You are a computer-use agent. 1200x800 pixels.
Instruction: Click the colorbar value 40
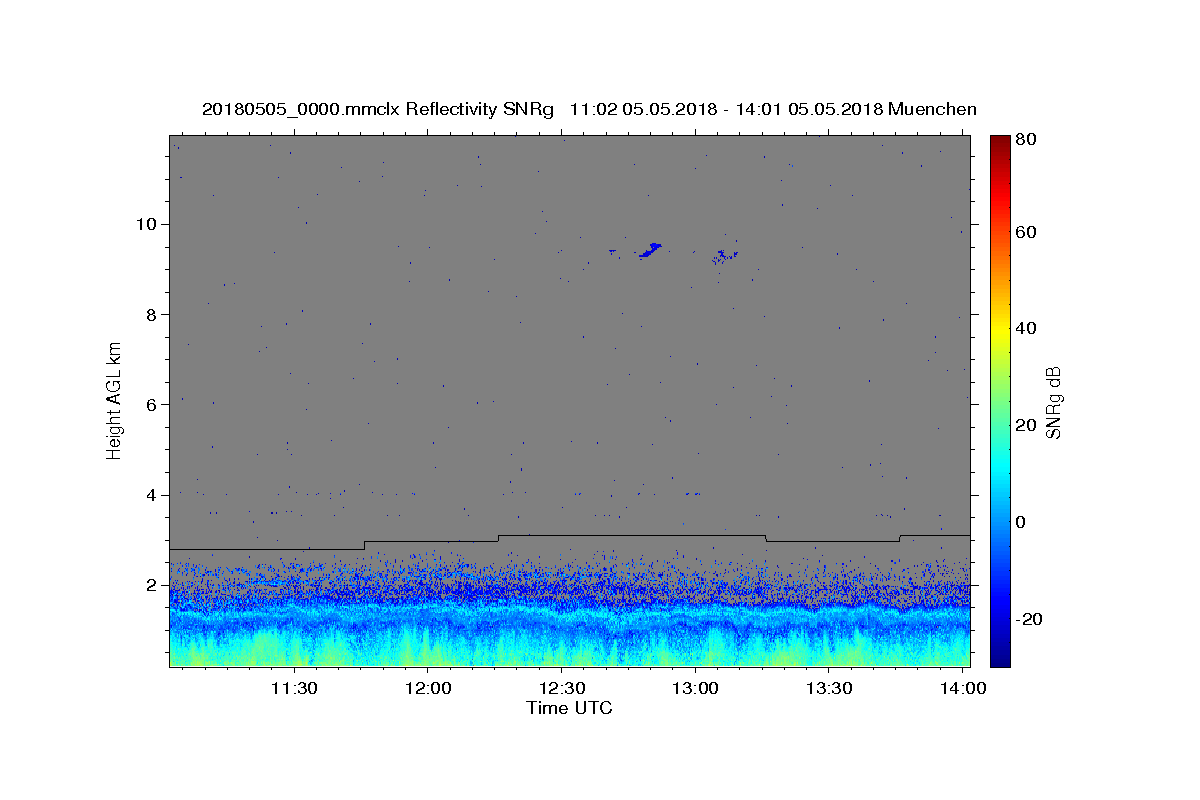pos(1025,328)
